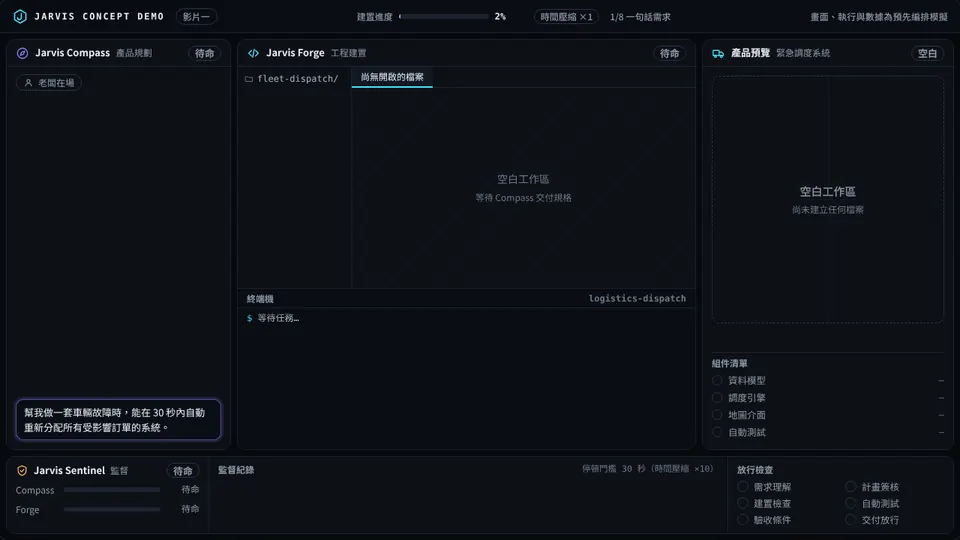Click the terminal $ prompt symbol
This screenshot has width=960, height=540.
click(249, 318)
